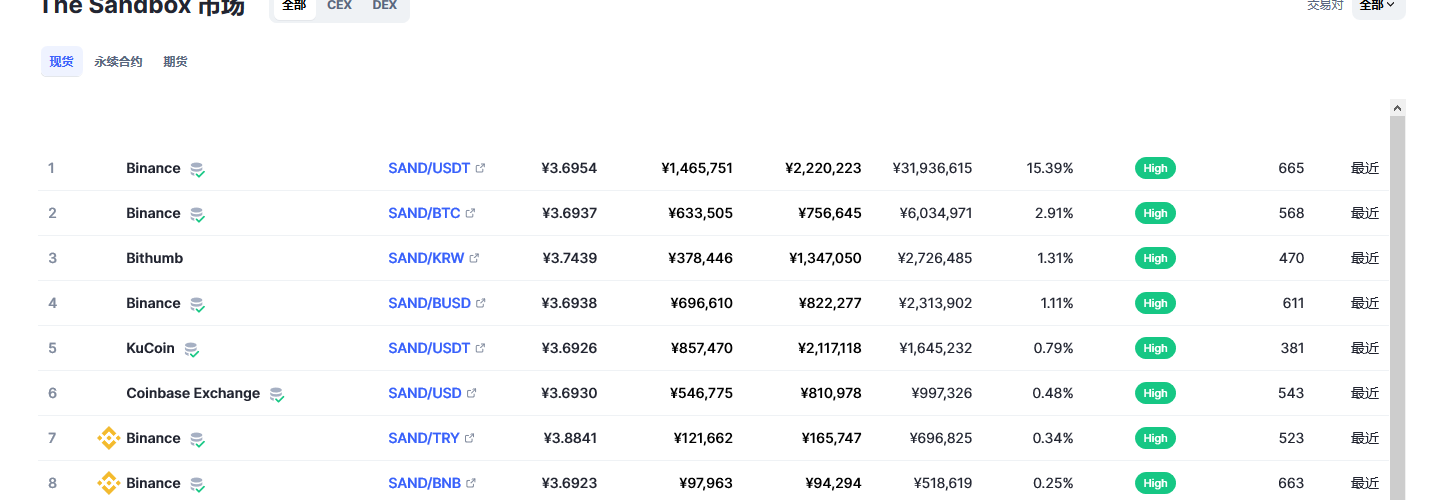Click external link icon next to SAND/KRW

[474, 258]
